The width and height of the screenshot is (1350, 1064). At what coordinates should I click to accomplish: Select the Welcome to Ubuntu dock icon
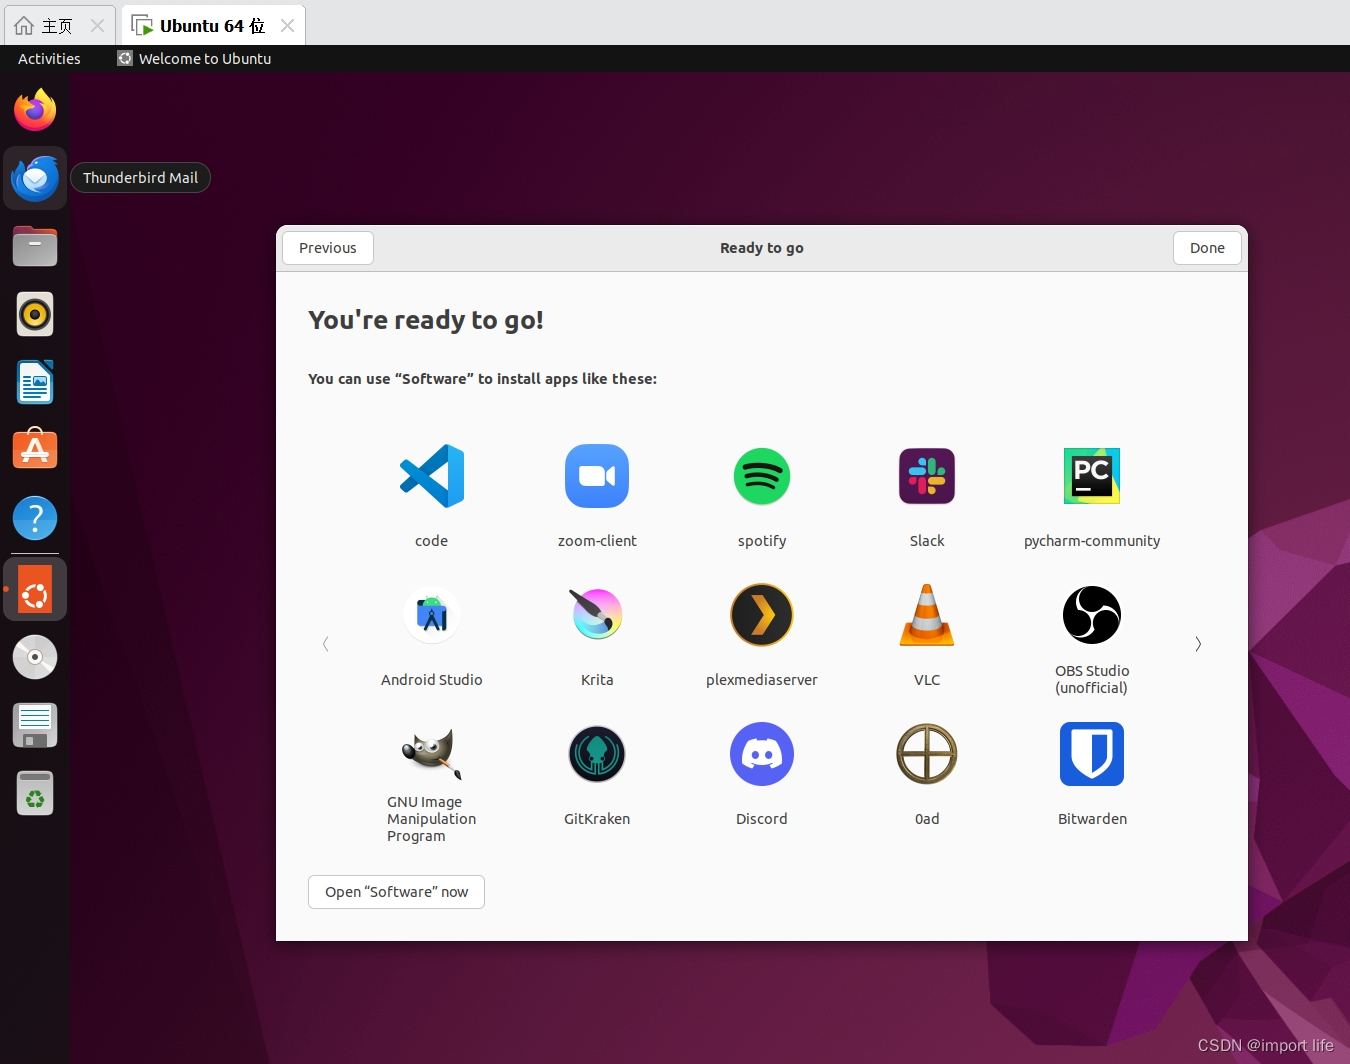(x=35, y=589)
